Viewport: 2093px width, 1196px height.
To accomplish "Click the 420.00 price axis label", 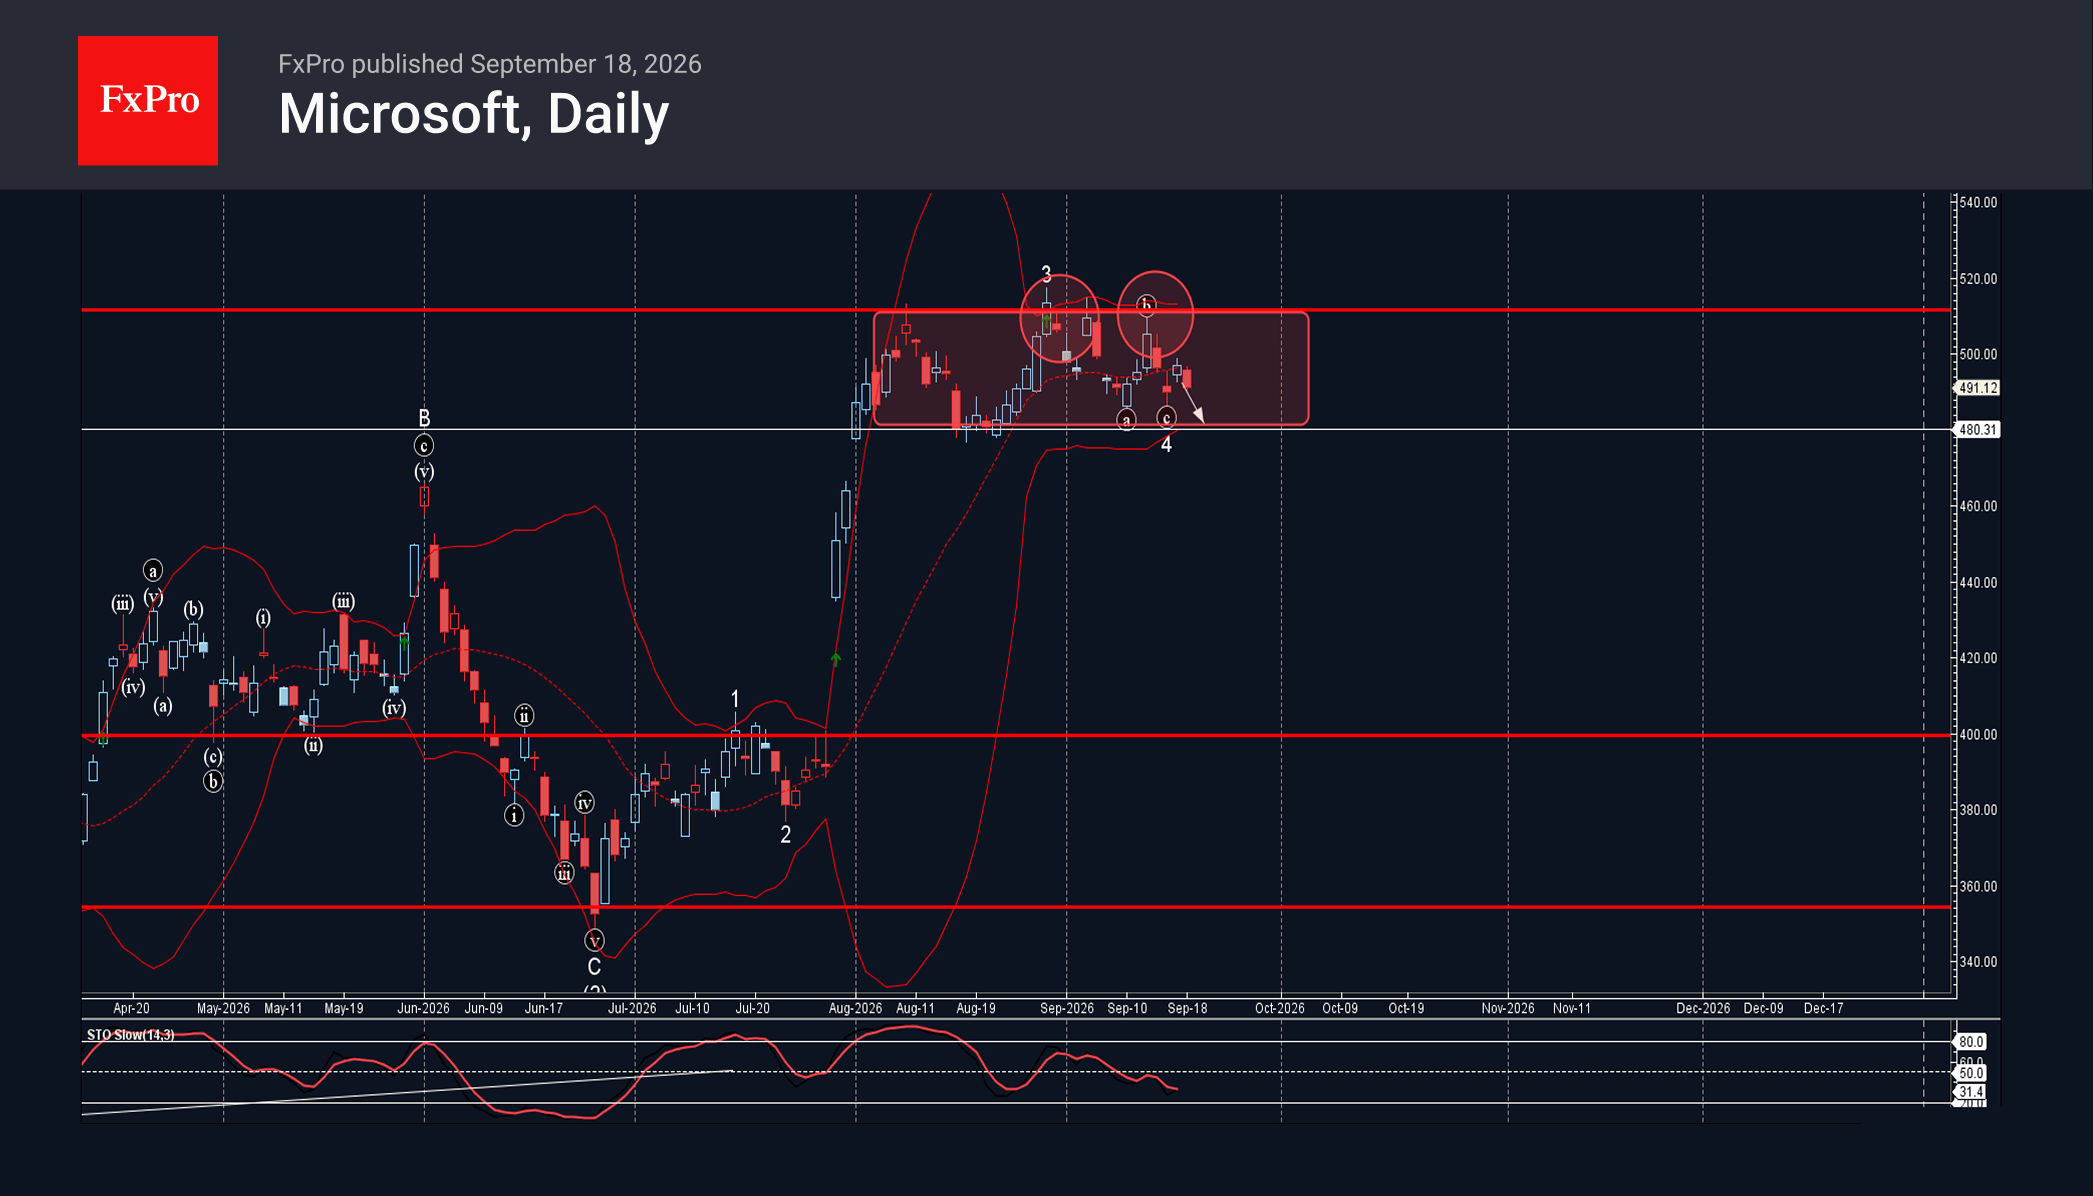I will [x=1978, y=659].
